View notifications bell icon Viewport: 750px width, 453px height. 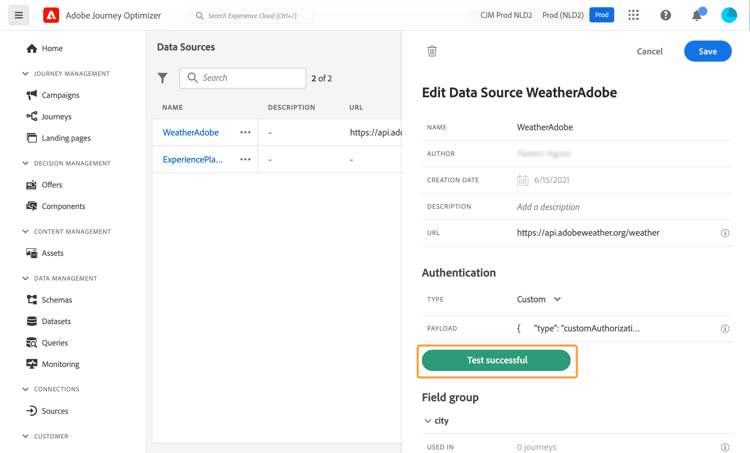(697, 15)
